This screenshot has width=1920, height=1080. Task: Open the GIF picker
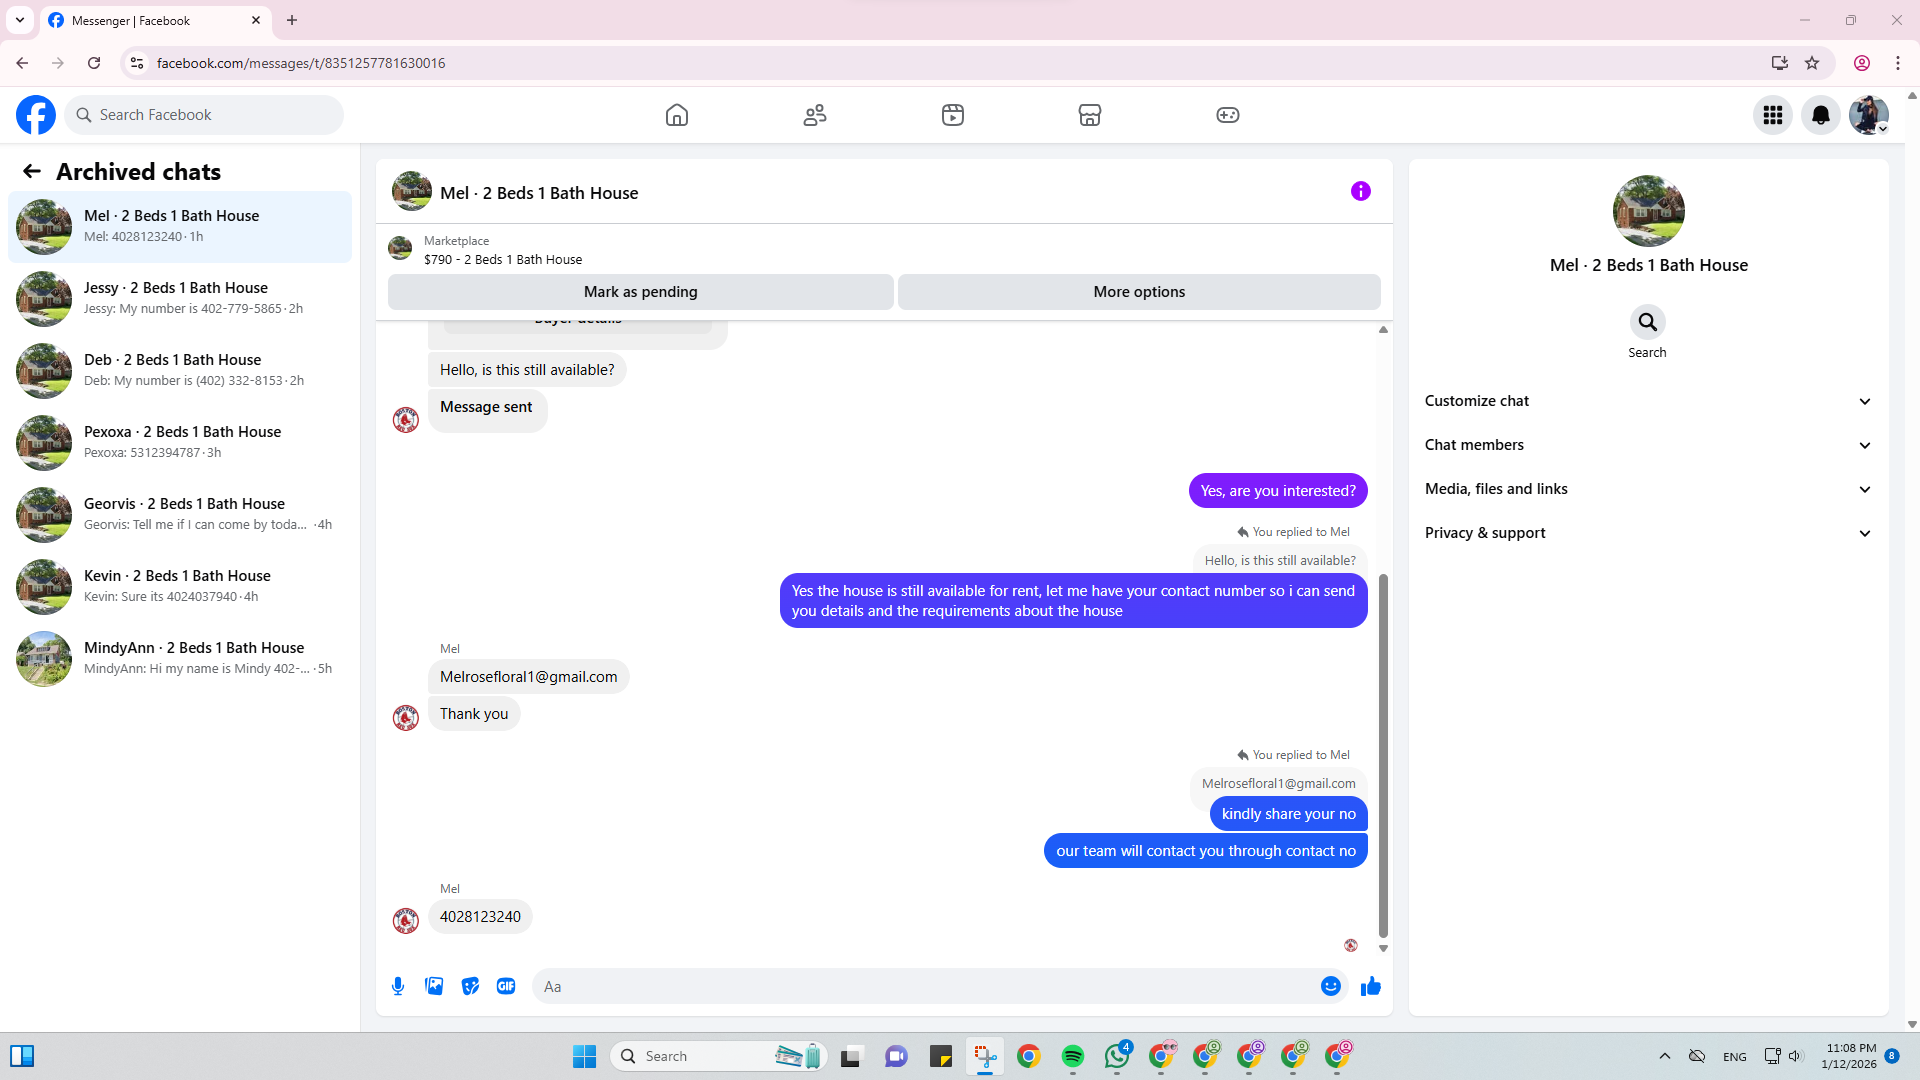point(506,986)
